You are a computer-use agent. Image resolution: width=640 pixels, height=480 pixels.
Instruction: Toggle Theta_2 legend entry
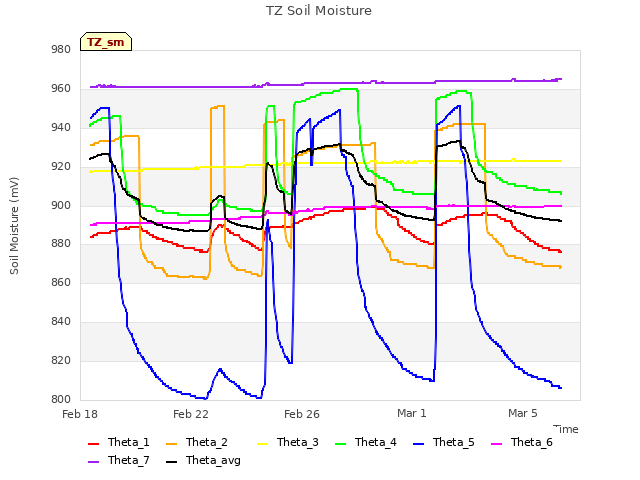[x=197, y=442]
